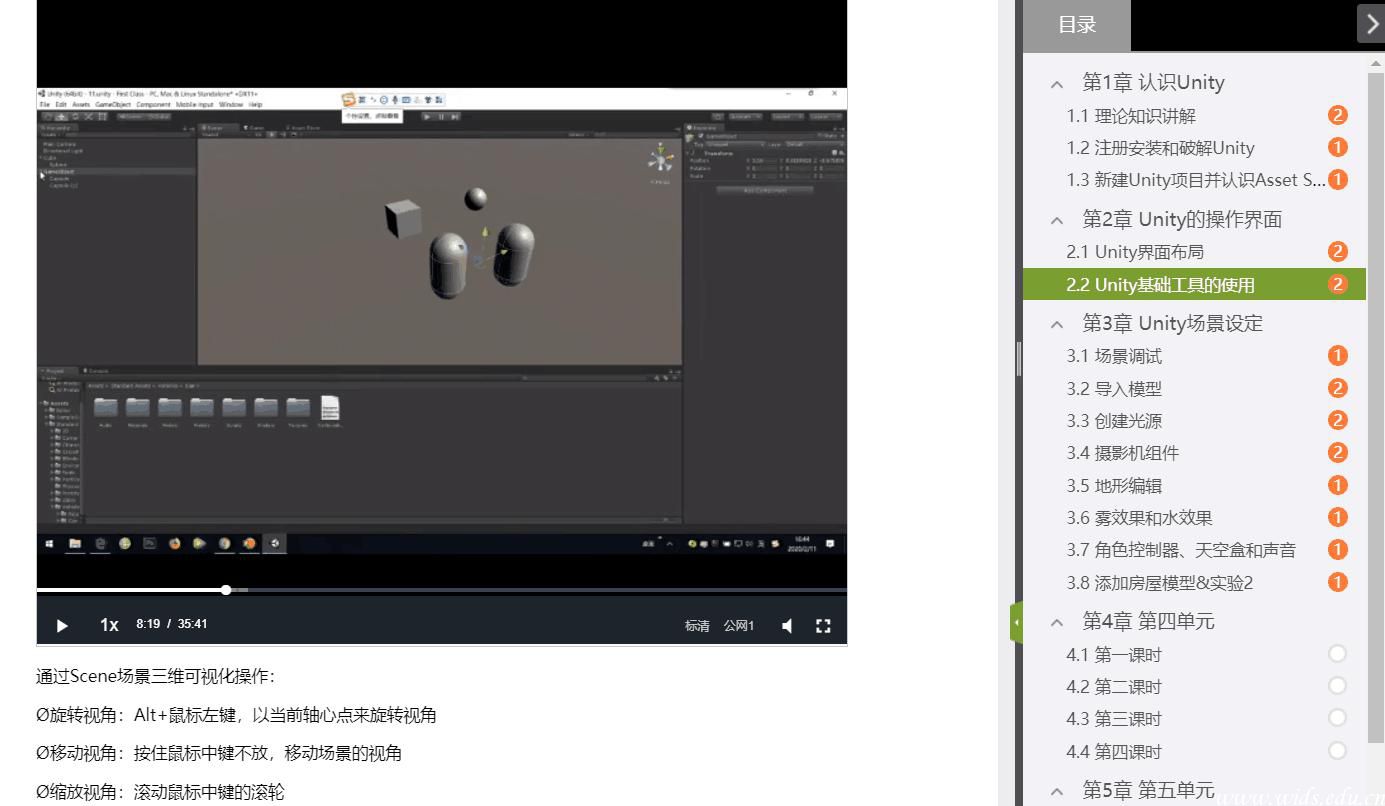Open current lesson 2.2 Unity基础工具的使用
Image resolution: width=1385 pixels, height=806 pixels.
pos(1160,285)
